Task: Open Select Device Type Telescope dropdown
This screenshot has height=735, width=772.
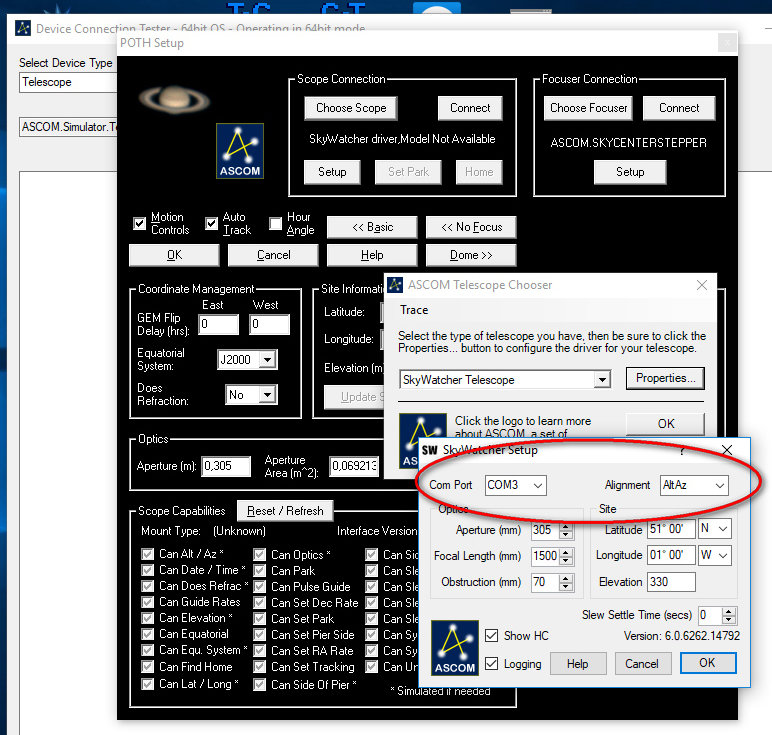Action: (68, 82)
